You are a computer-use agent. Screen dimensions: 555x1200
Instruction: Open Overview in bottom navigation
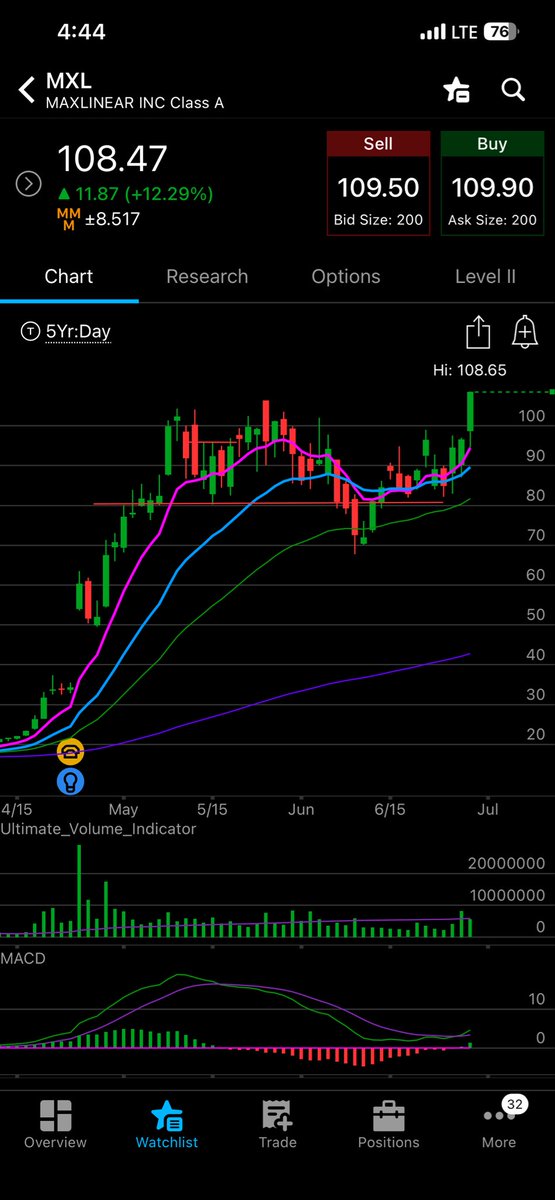55,1125
